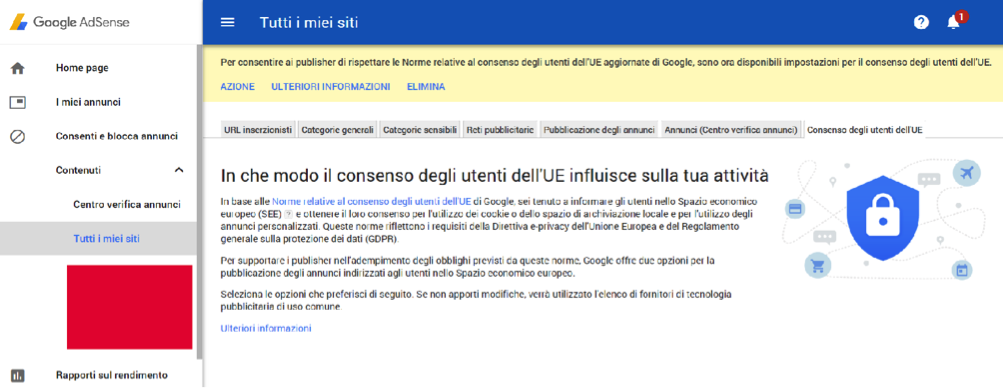Click ULTERIORI INFORMAZIONI in the banner
The image size is (1004, 388).
(330, 87)
